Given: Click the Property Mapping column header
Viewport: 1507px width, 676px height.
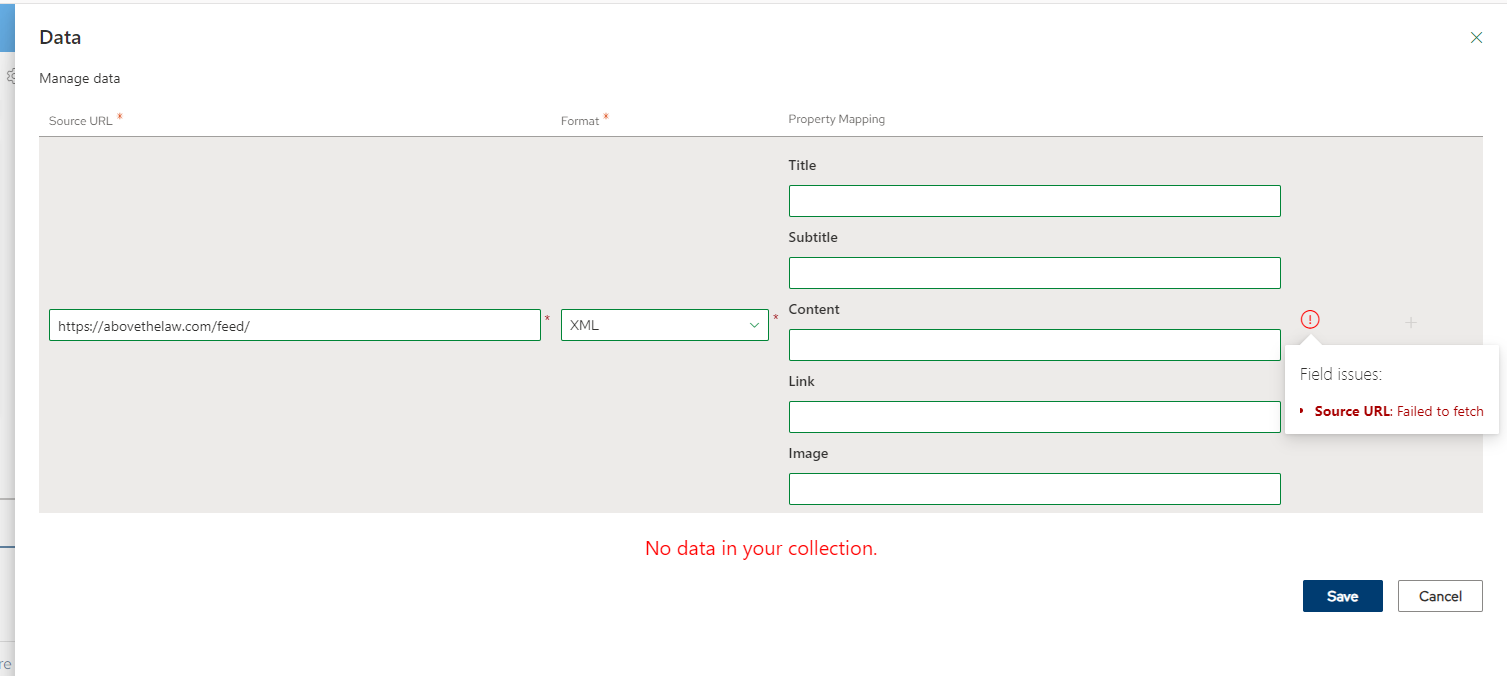Looking at the screenshot, I should coord(836,119).
